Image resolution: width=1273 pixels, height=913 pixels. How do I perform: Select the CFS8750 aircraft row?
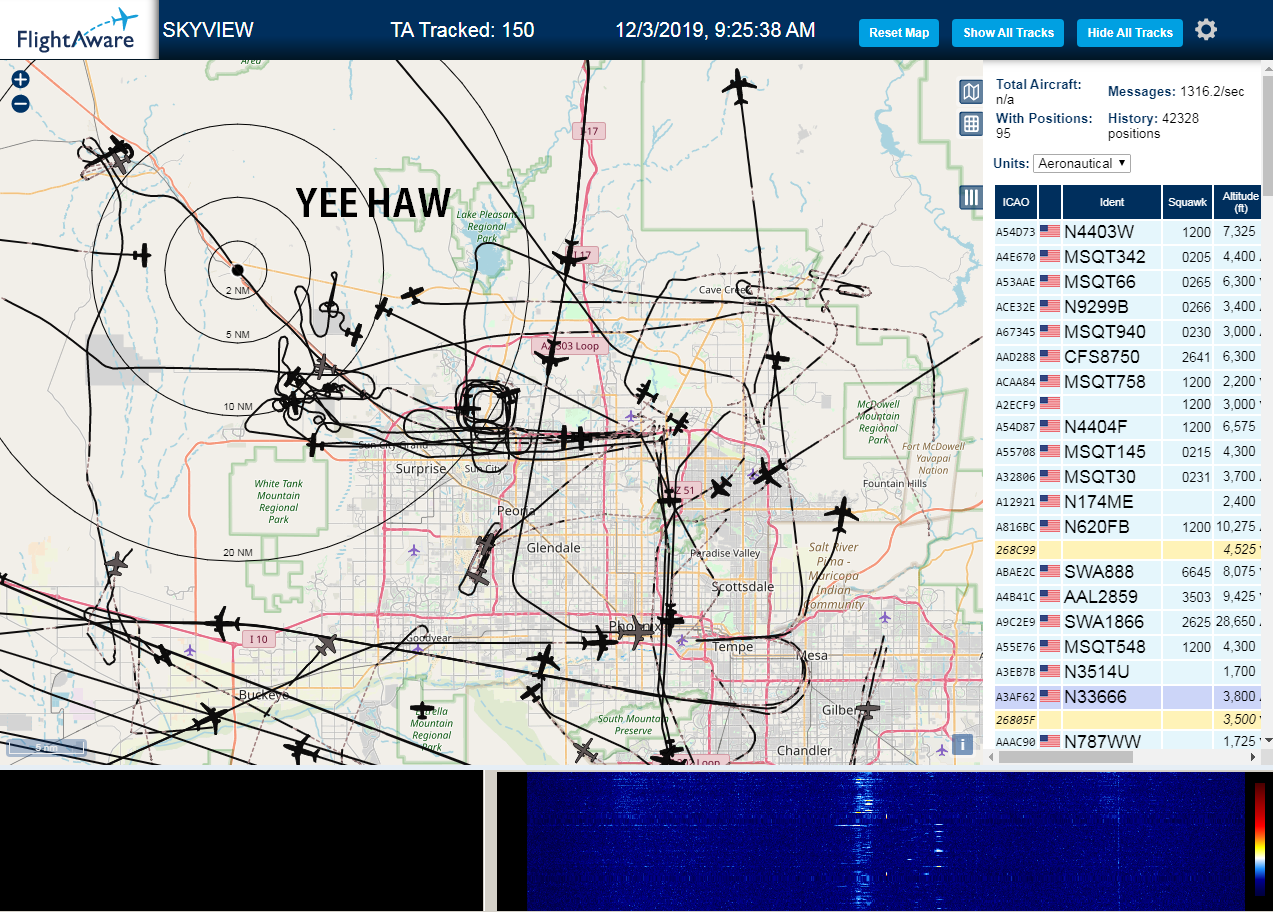click(1128, 357)
